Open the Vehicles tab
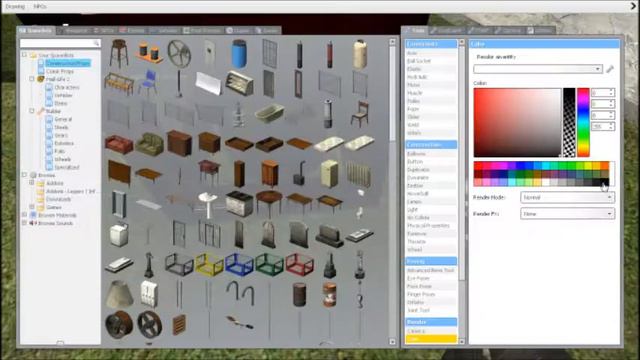This screenshot has width=640, height=360. 164,31
